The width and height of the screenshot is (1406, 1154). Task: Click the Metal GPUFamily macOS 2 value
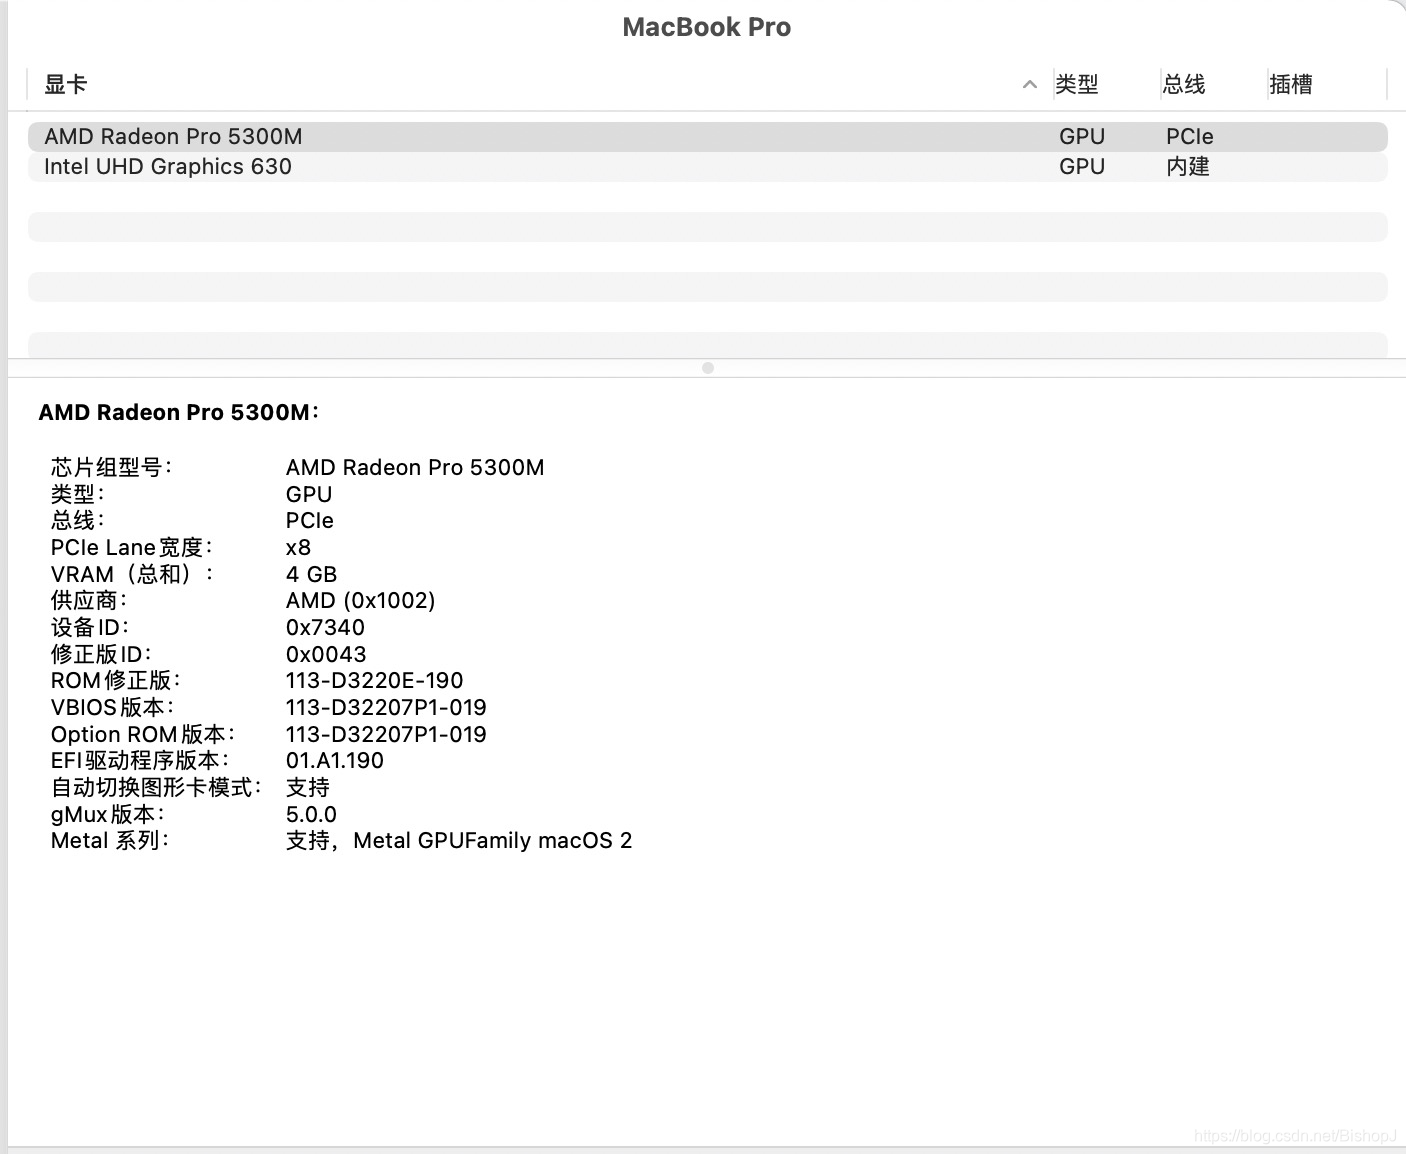(459, 841)
